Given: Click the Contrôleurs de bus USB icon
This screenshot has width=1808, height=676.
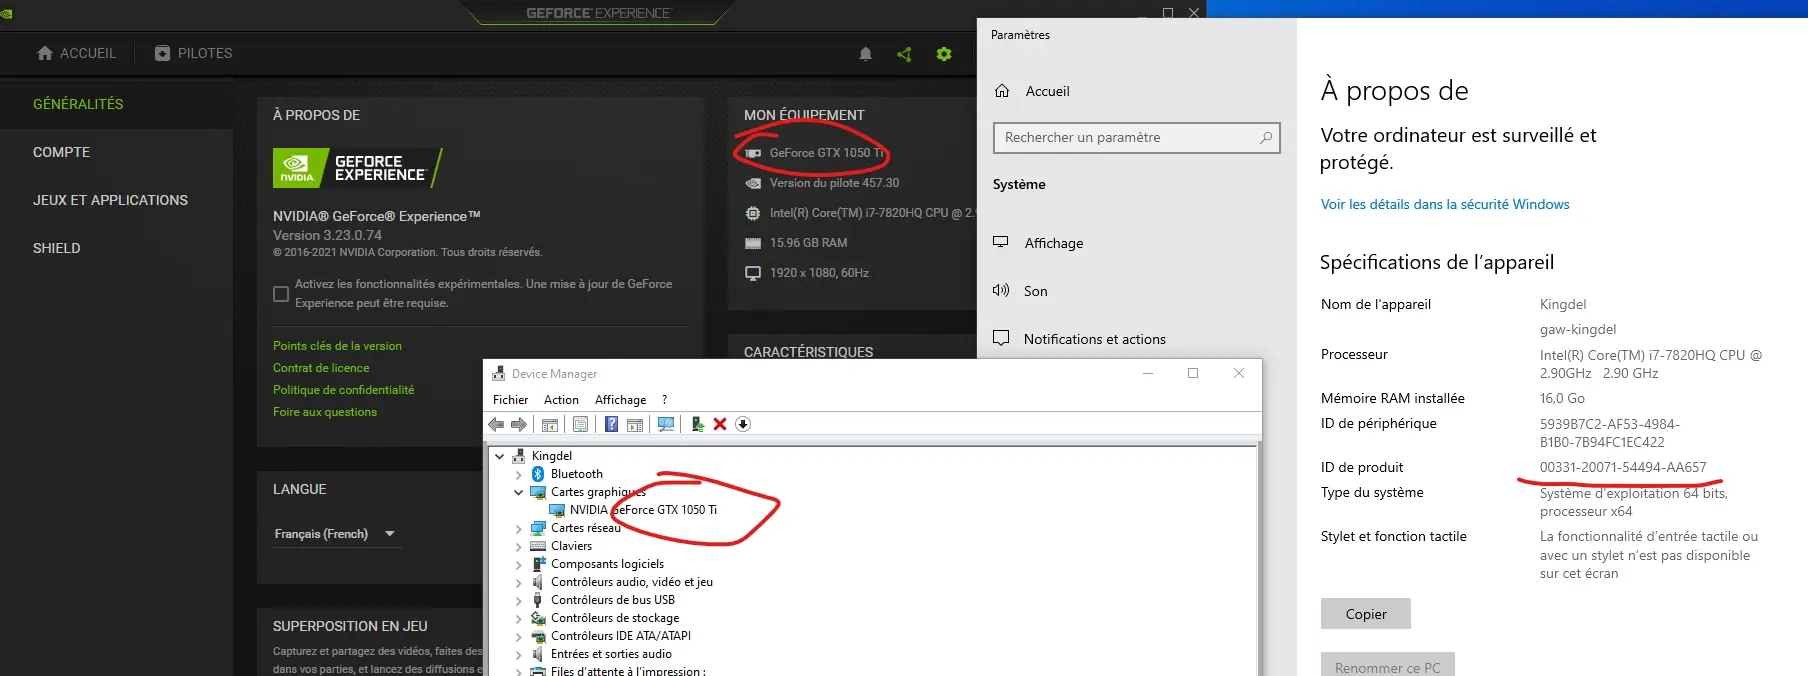Looking at the screenshot, I should coord(538,600).
